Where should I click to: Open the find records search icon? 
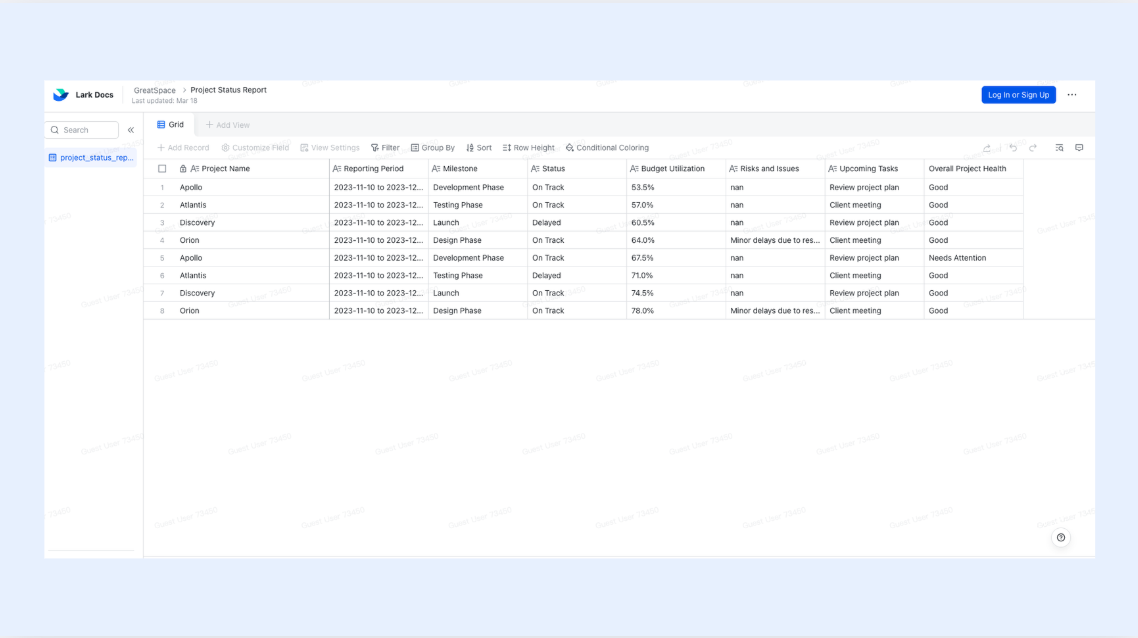[1060, 148]
